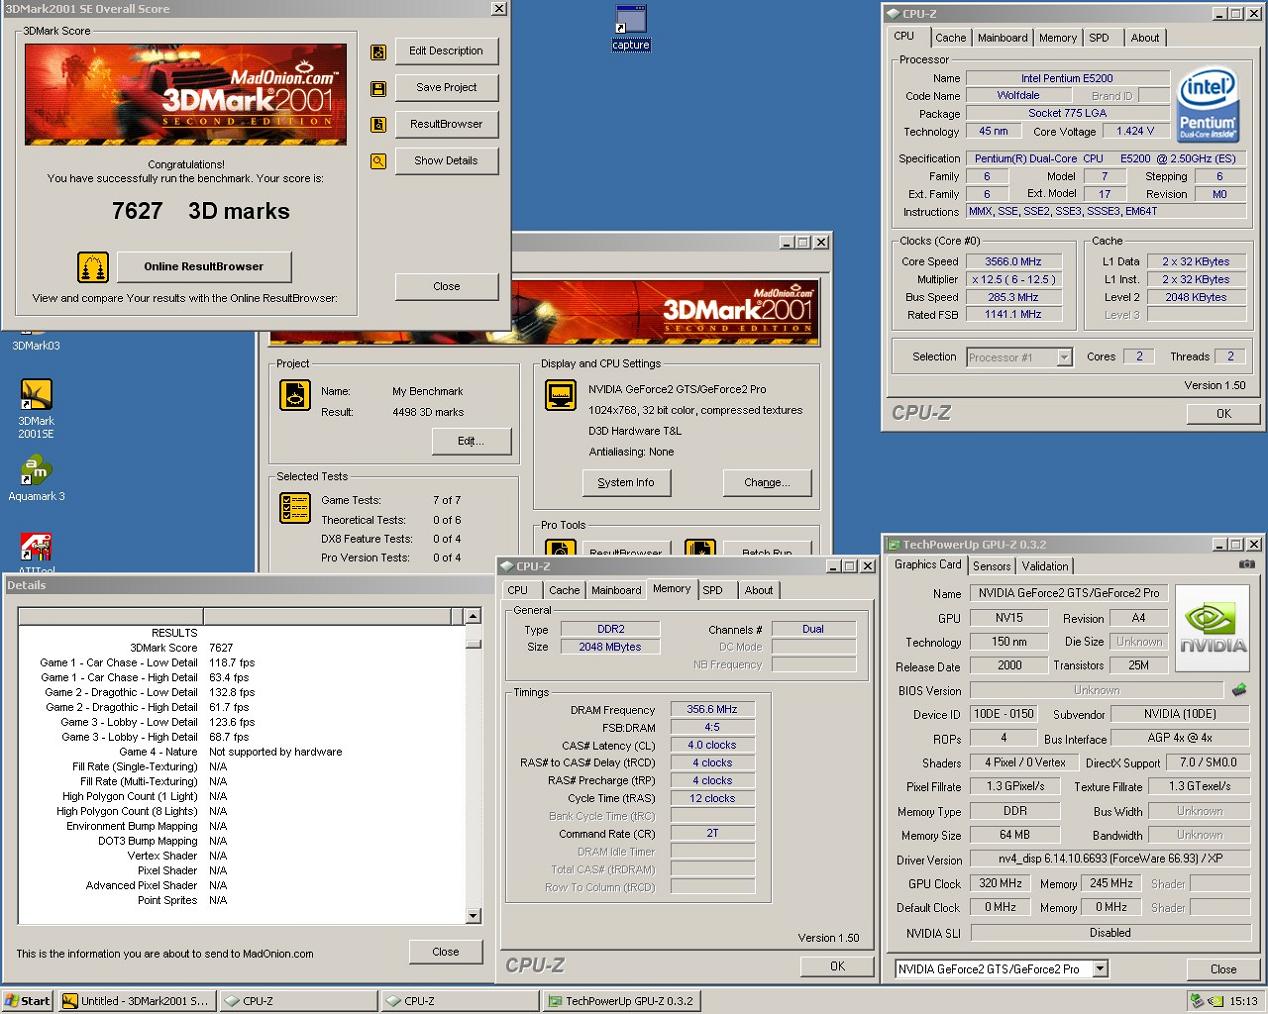Viewport: 1268px width, 1014px height.
Task: Click OK in the top CPU-Z window
Action: click(1223, 414)
